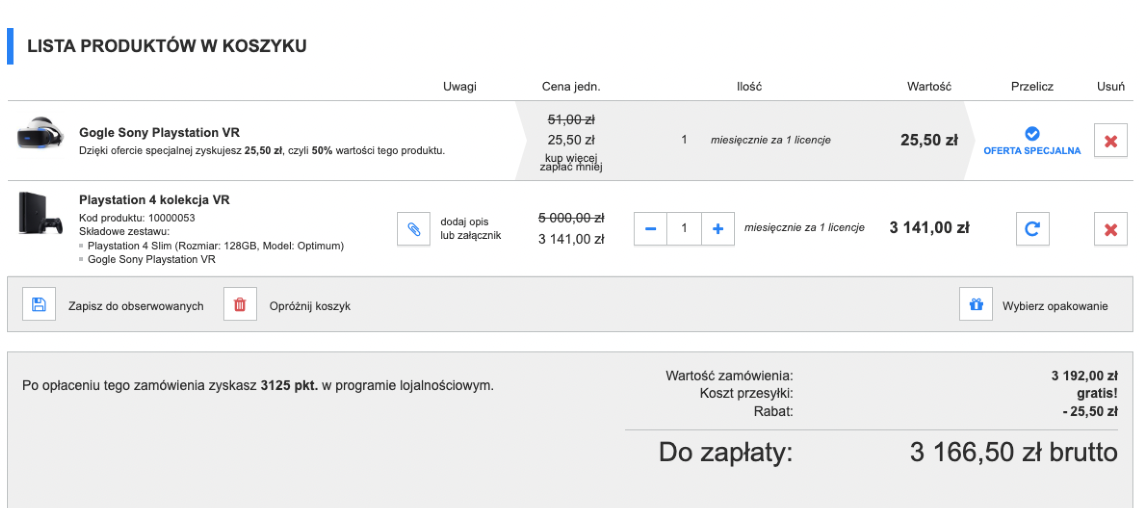
Task: Click the red trash bin icon
Action: pos(240,305)
